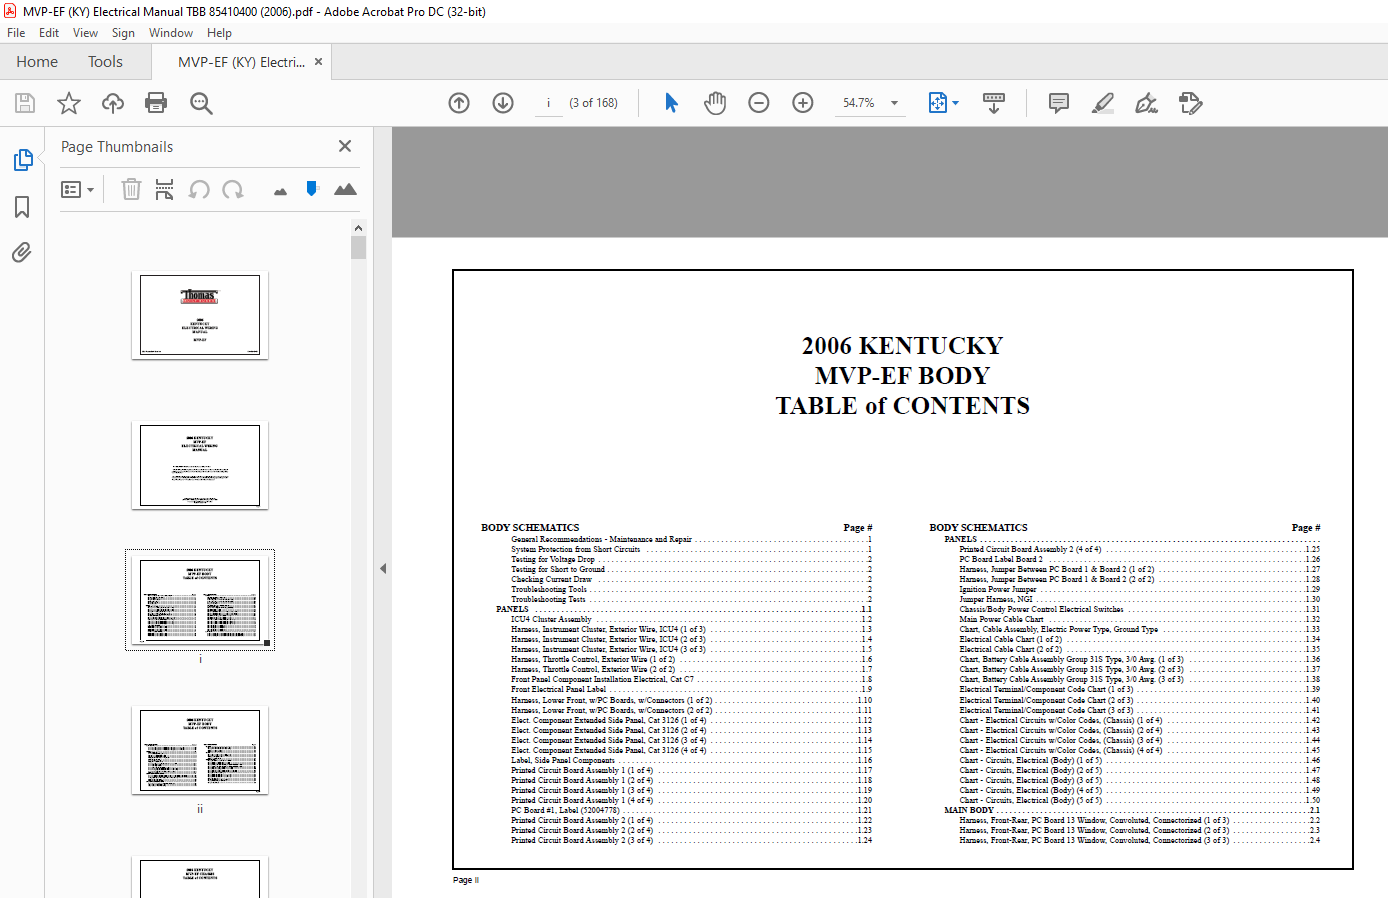Open the Help menu
This screenshot has width=1388, height=898.
pyautogui.click(x=219, y=33)
